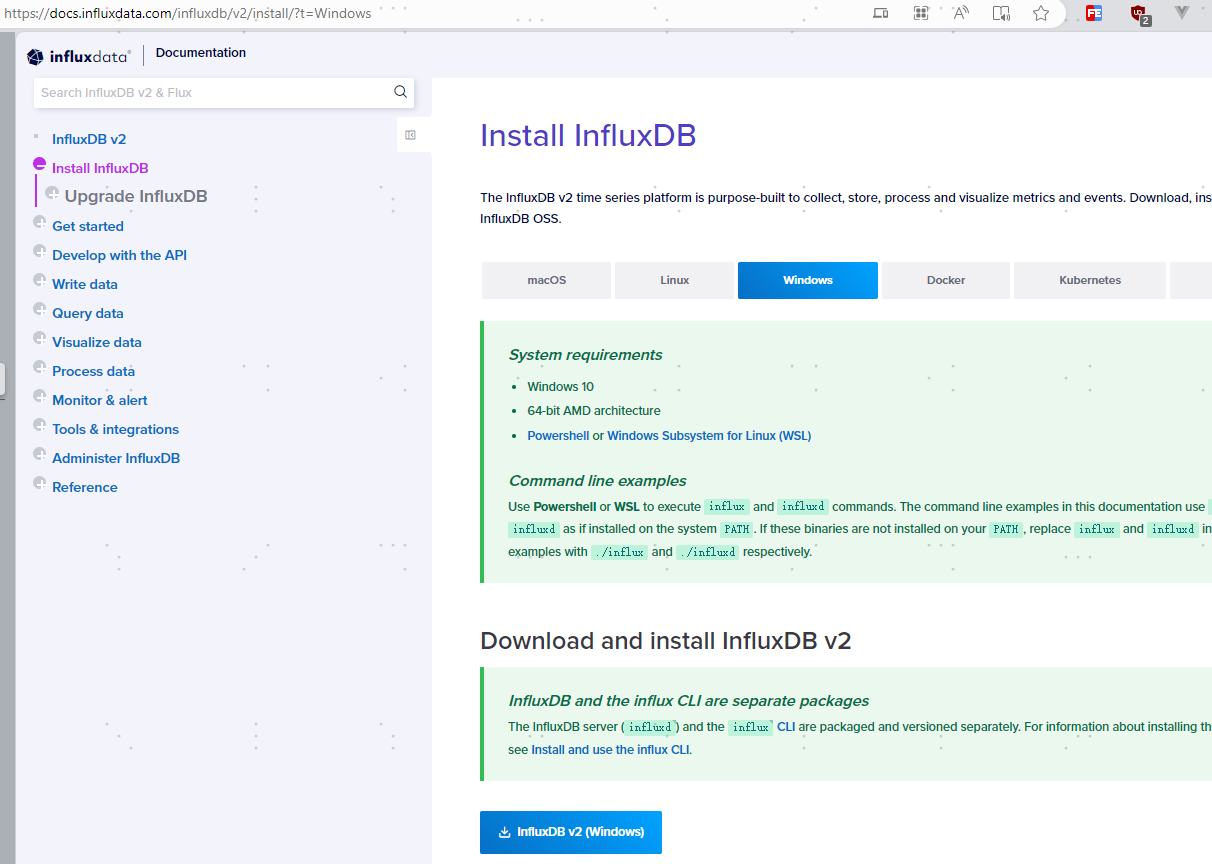
Task: Select the Kubernetes tab
Action: click(1089, 280)
